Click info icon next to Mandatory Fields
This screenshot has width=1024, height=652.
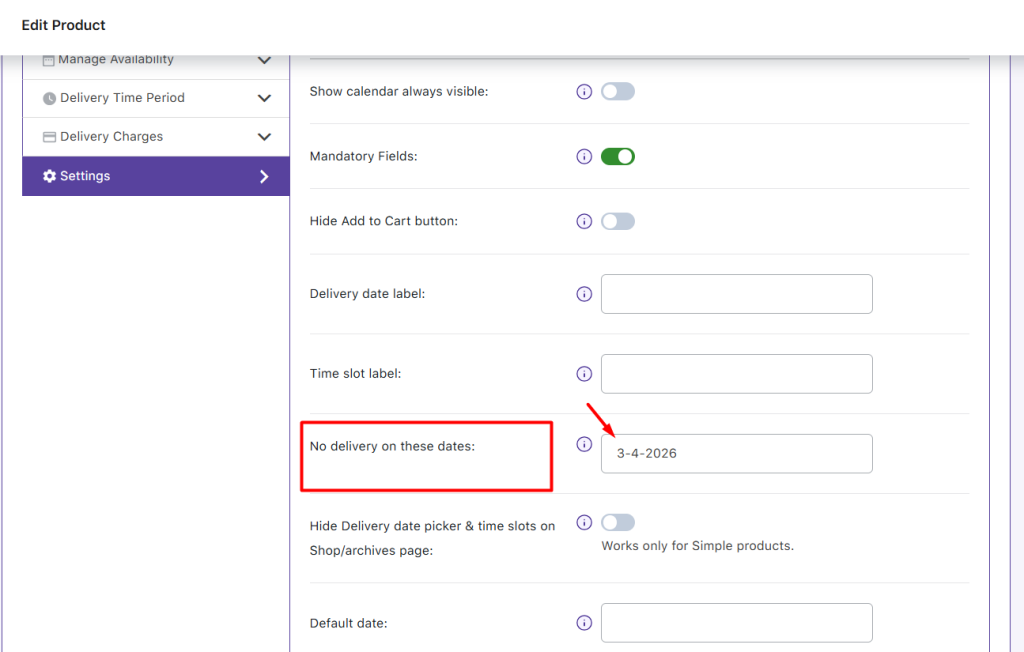[x=584, y=157]
